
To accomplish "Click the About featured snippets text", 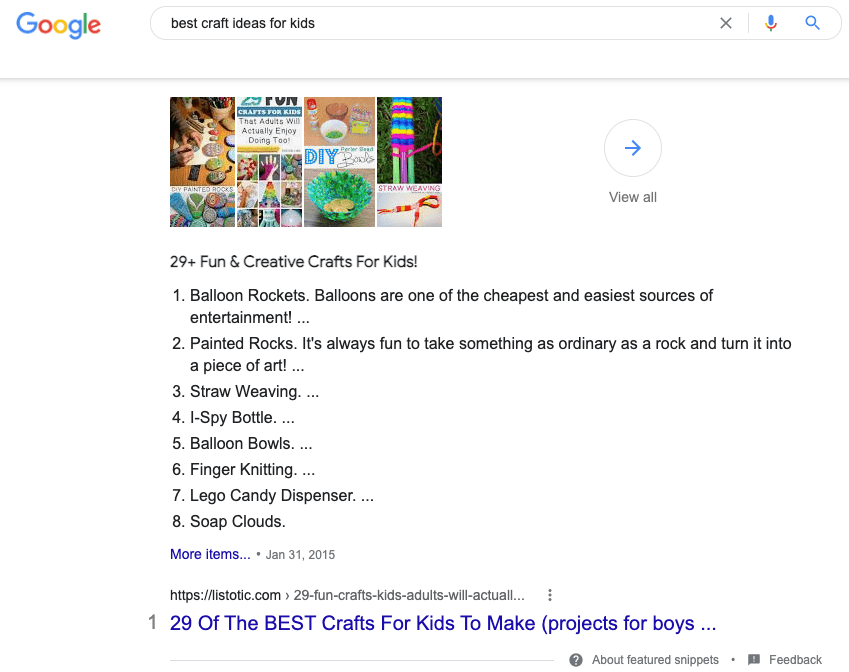I will [x=655, y=660].
